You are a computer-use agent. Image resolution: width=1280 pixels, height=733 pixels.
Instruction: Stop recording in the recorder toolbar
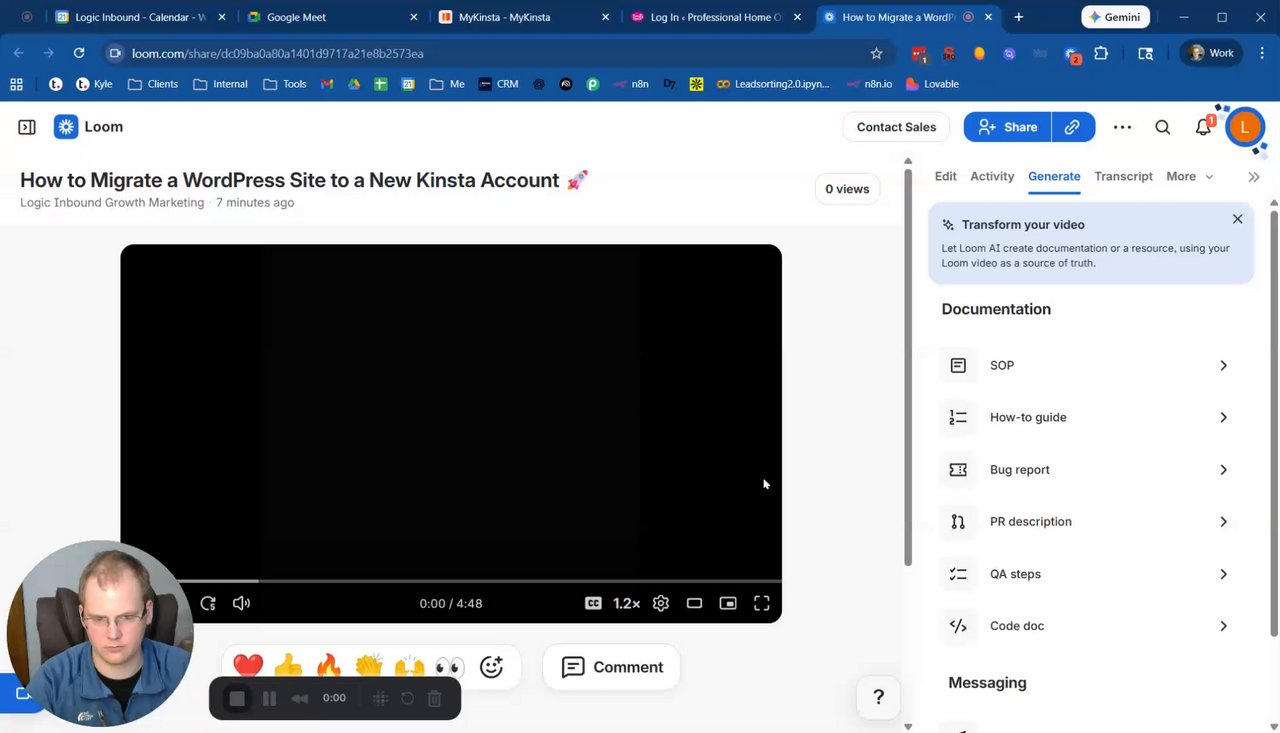[x=237, y=699]
